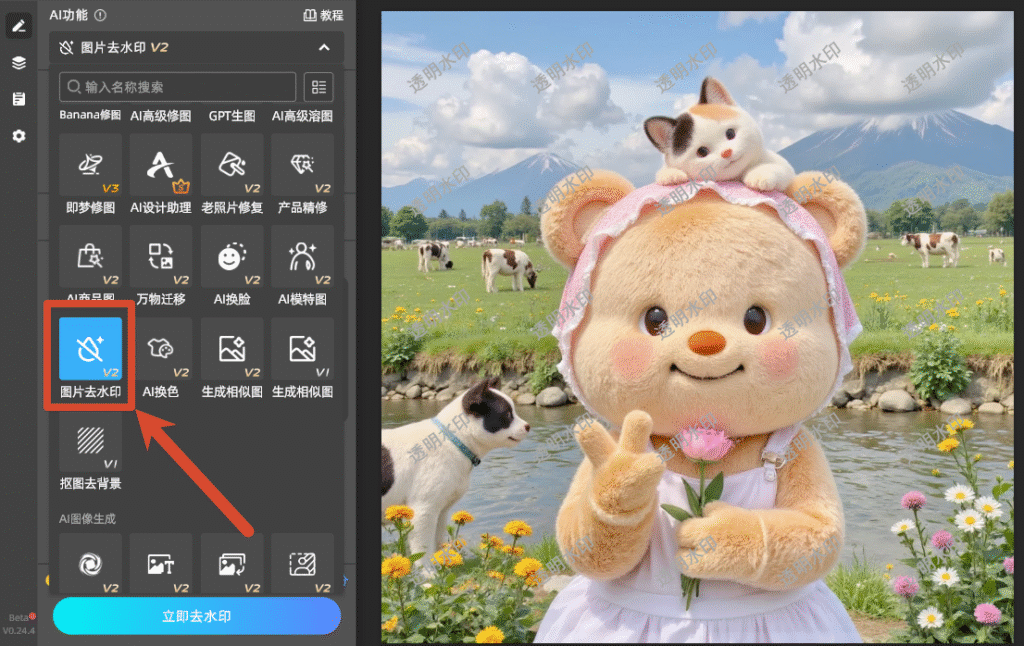This screenshot has height=646, width=1024.
Task: Open settings gear in left sidebar
Action: [19, 136]
